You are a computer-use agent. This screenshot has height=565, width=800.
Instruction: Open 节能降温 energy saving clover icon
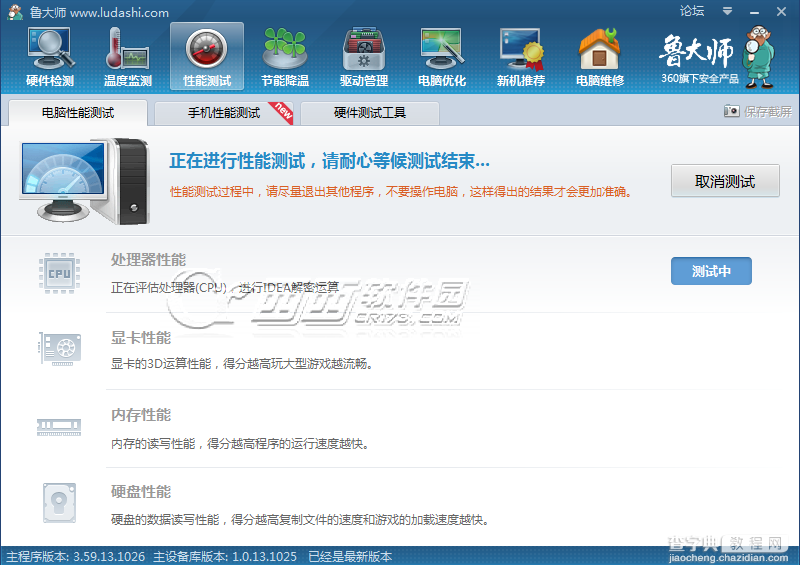coord(285,57)
